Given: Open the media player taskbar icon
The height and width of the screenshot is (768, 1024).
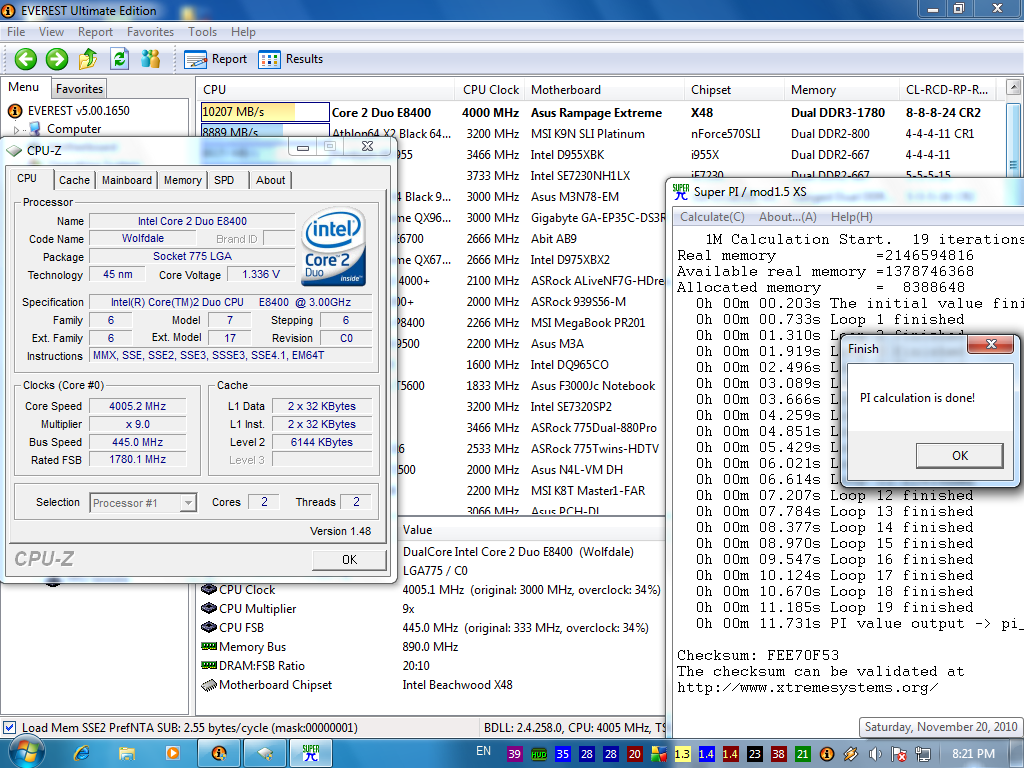Looking at the screenshot, I should pyautogui.click(x=172, y=754).
